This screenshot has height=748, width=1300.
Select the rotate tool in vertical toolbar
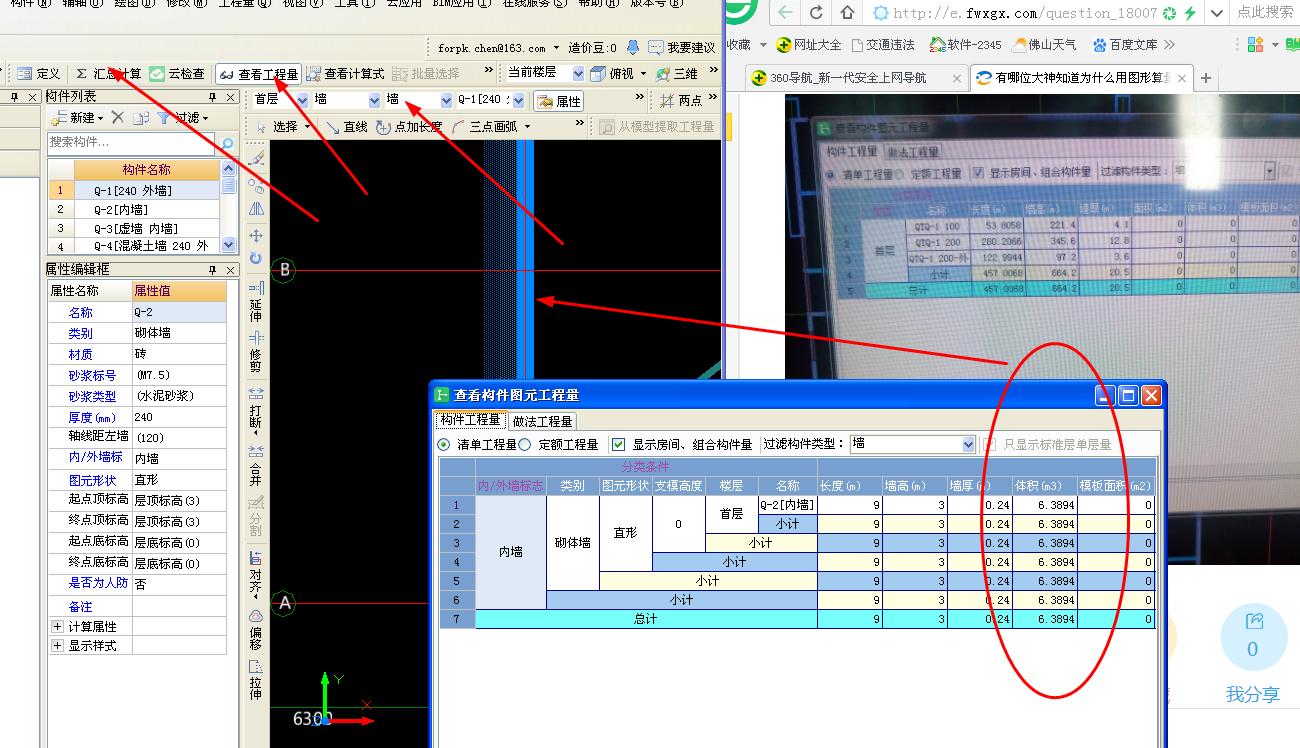point(256,258)
